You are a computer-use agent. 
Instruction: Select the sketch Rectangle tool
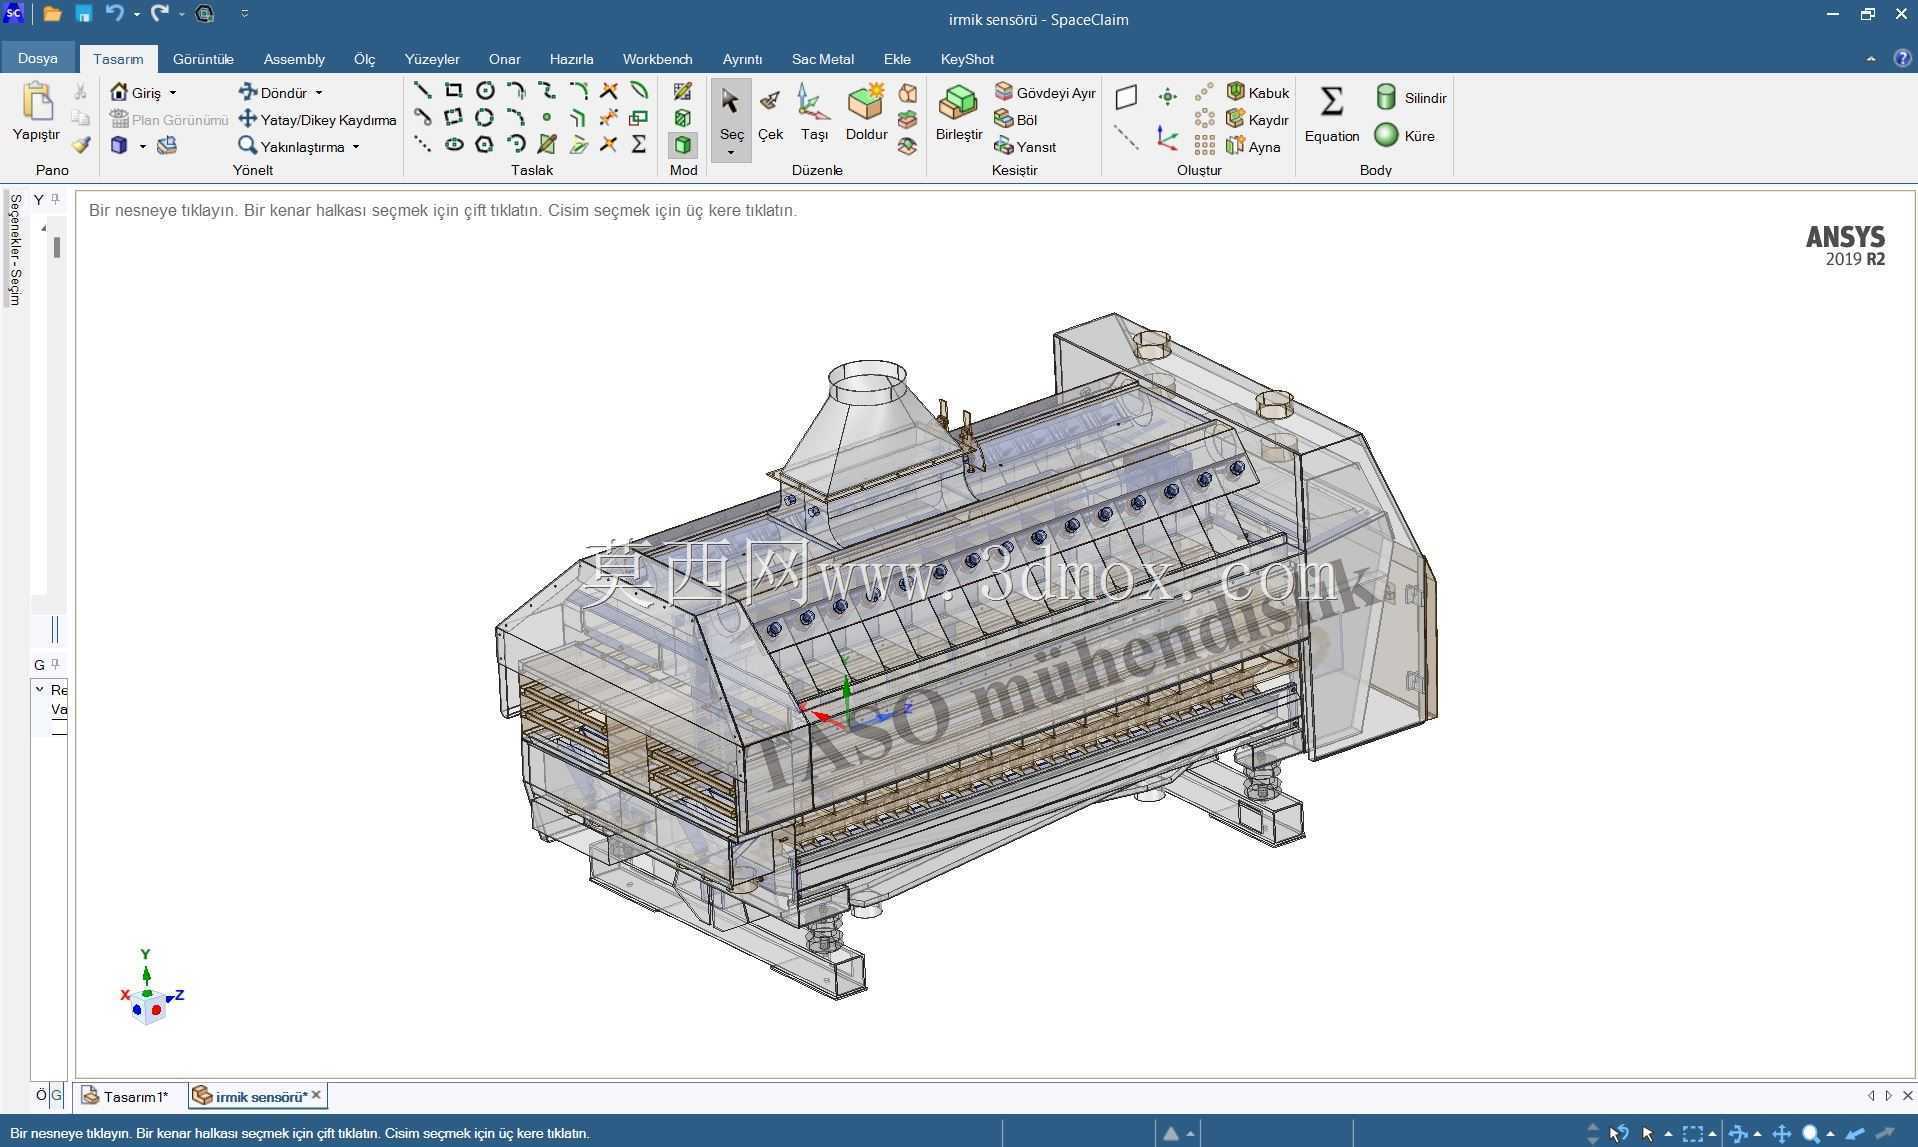454,91
